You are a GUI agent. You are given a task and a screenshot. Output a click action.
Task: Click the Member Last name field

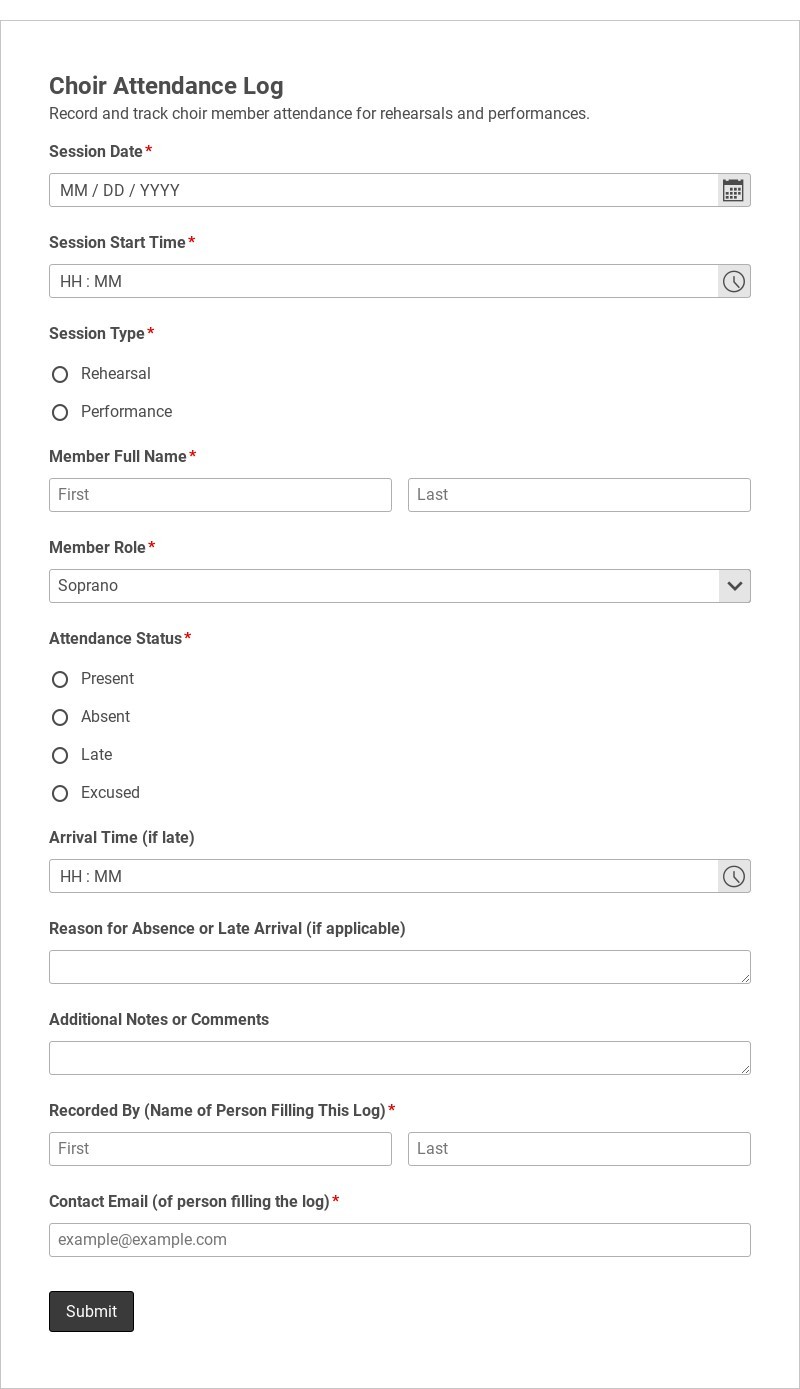[579, 495]
